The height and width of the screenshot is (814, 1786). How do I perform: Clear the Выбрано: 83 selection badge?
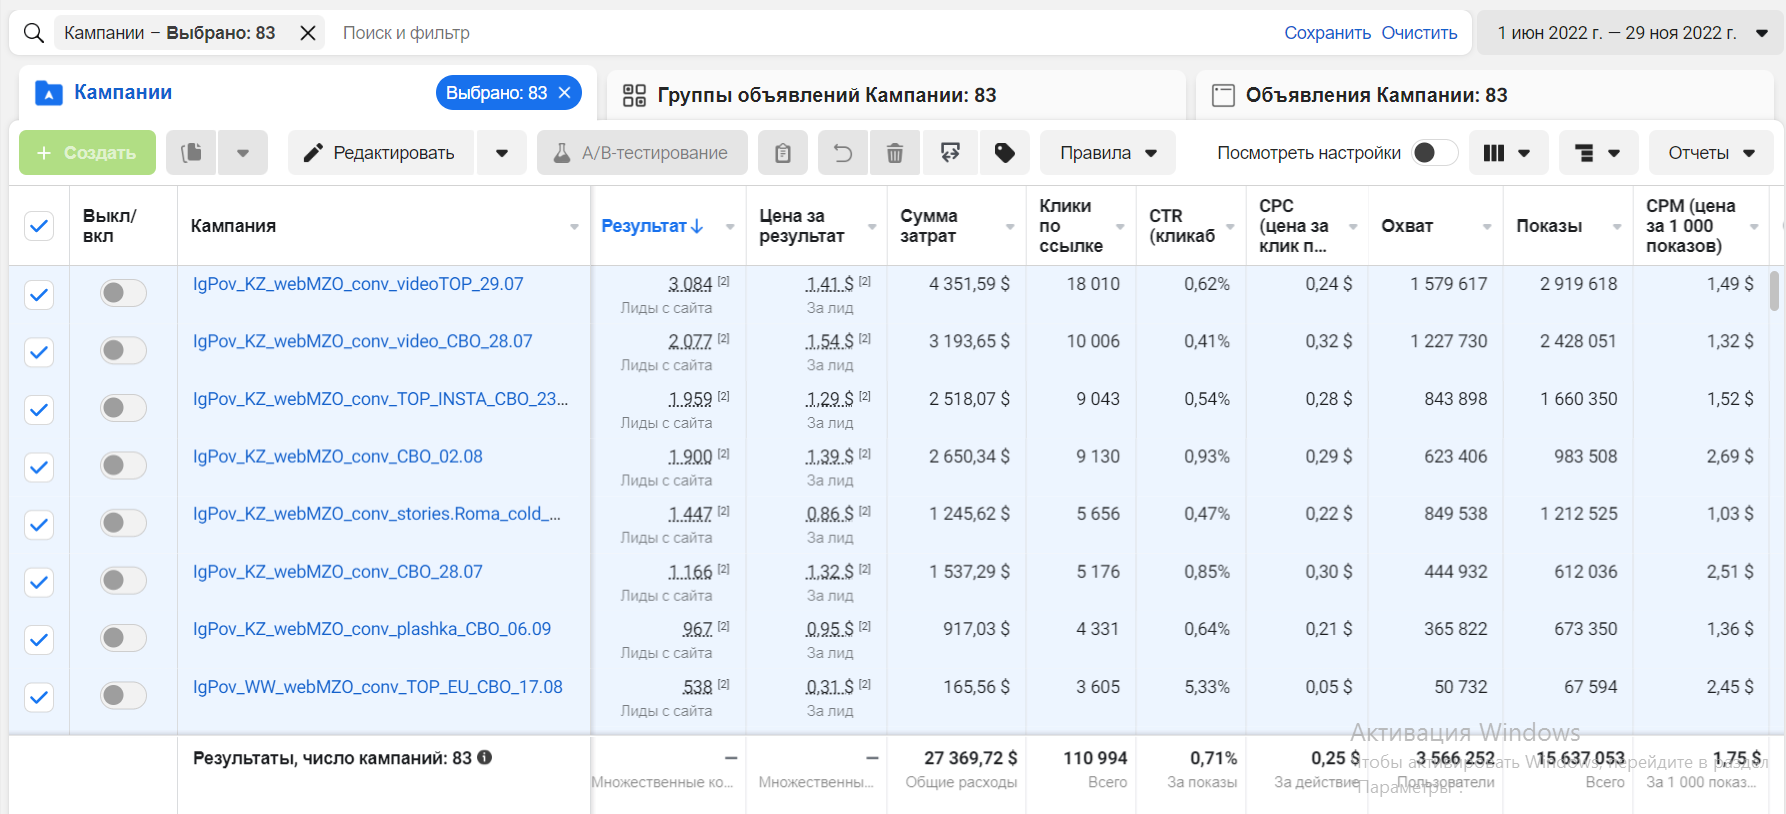565,93
